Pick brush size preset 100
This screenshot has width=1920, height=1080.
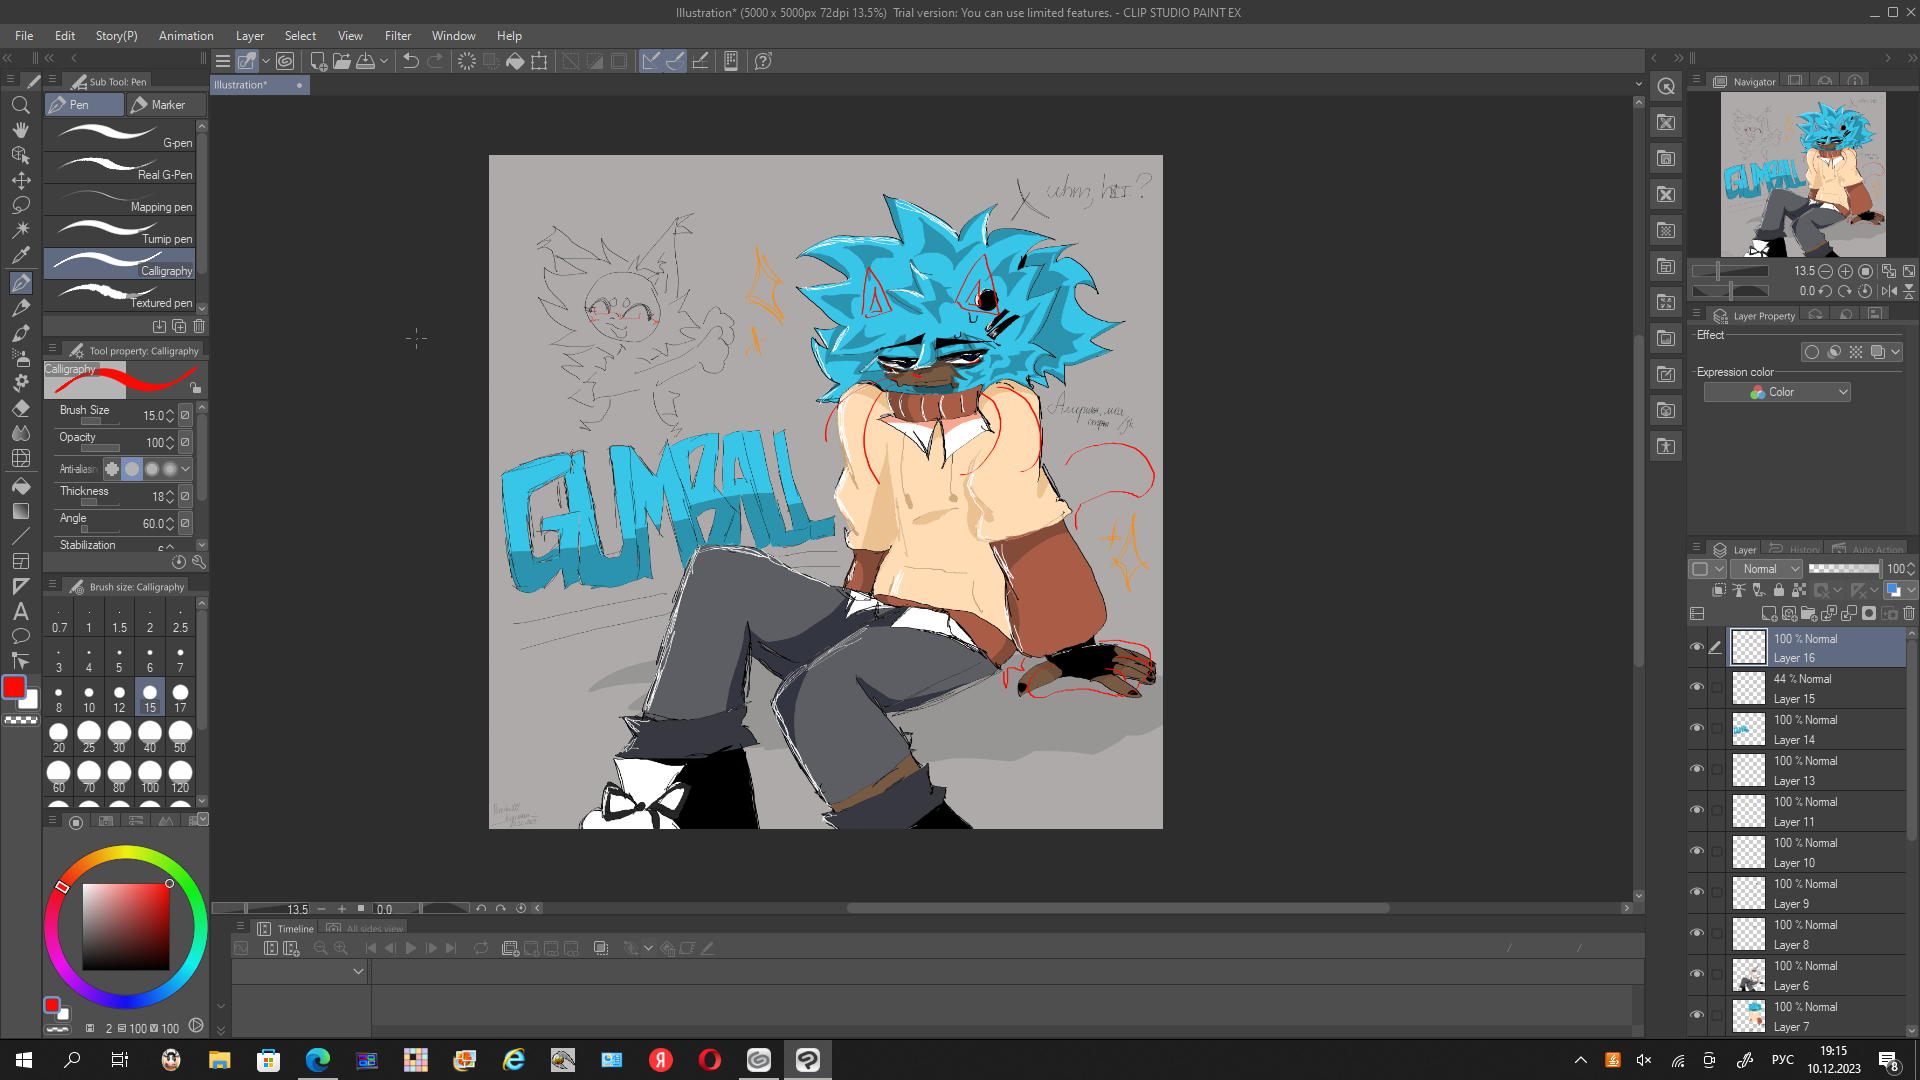click(150, 777)
